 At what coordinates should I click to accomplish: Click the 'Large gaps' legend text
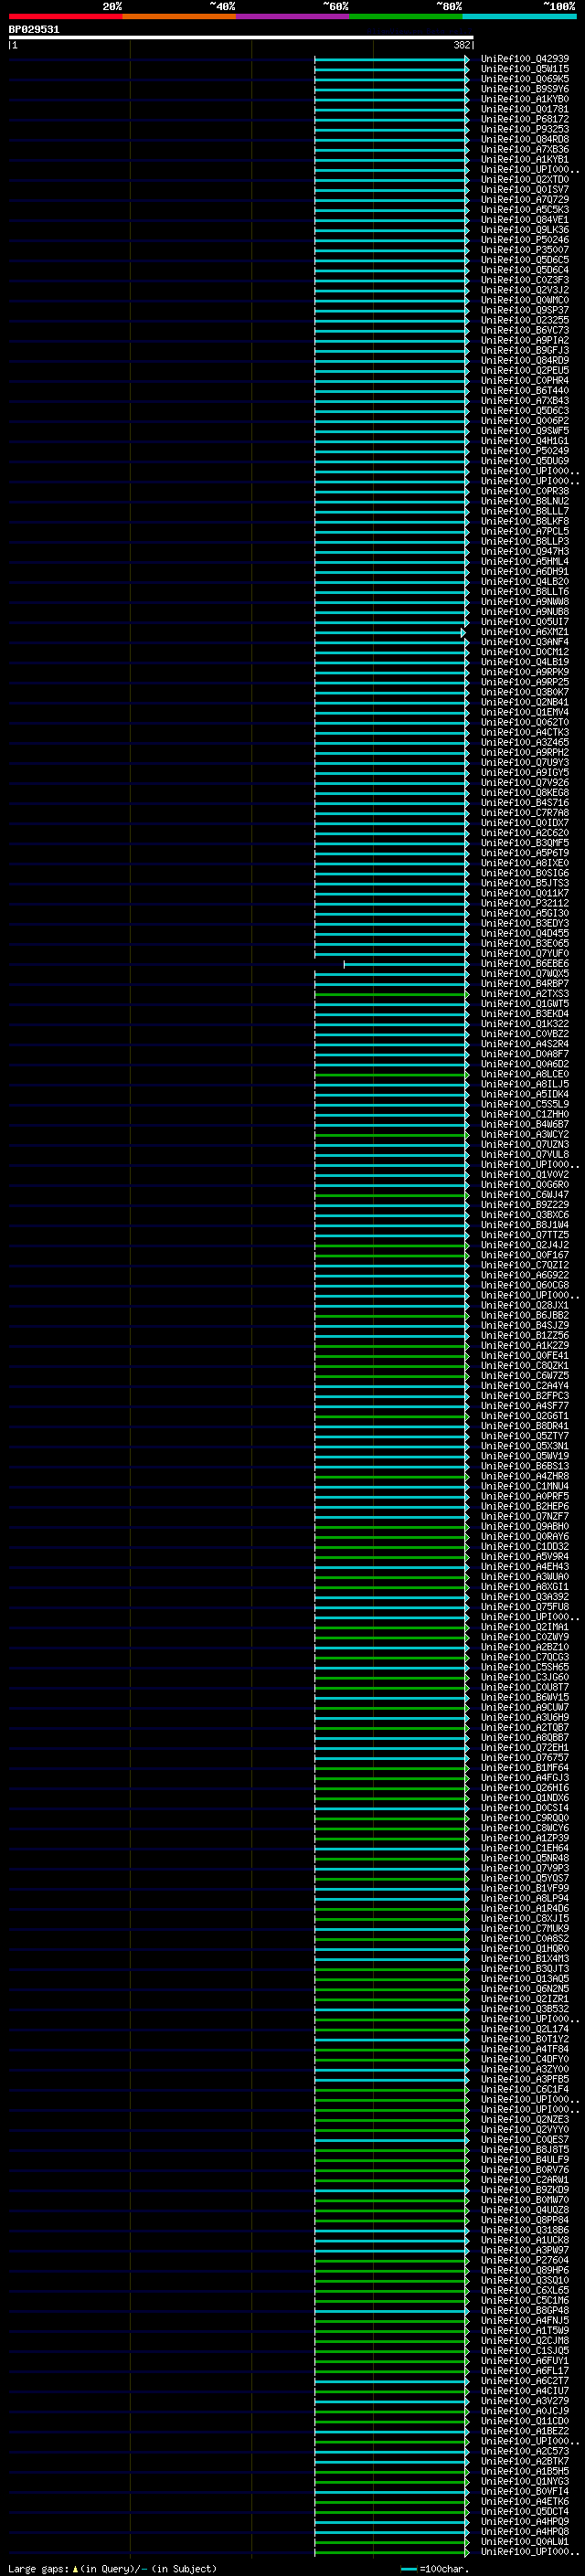(x=39, y=2569)
